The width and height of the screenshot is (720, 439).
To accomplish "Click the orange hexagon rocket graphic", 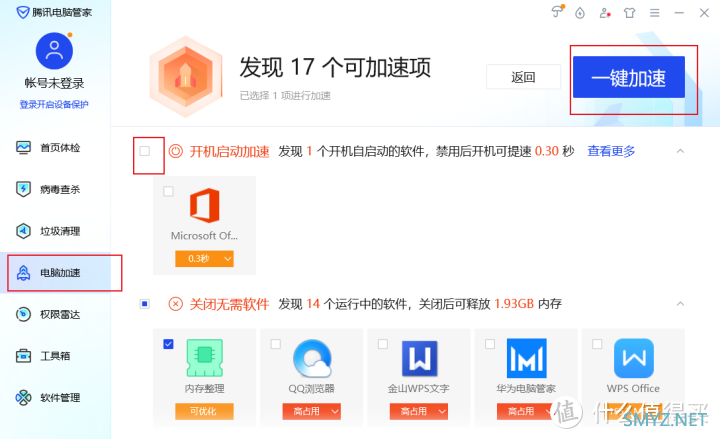I will 186,76.
